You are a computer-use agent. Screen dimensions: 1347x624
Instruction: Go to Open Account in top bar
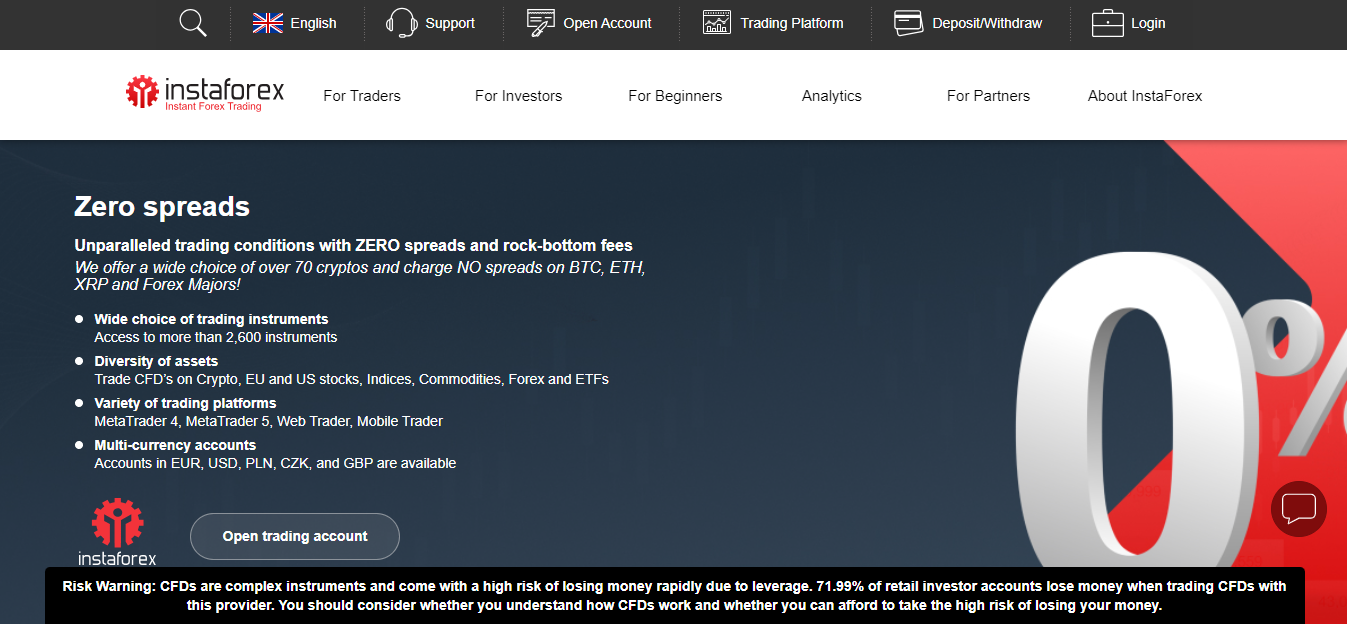click(607, 23)
